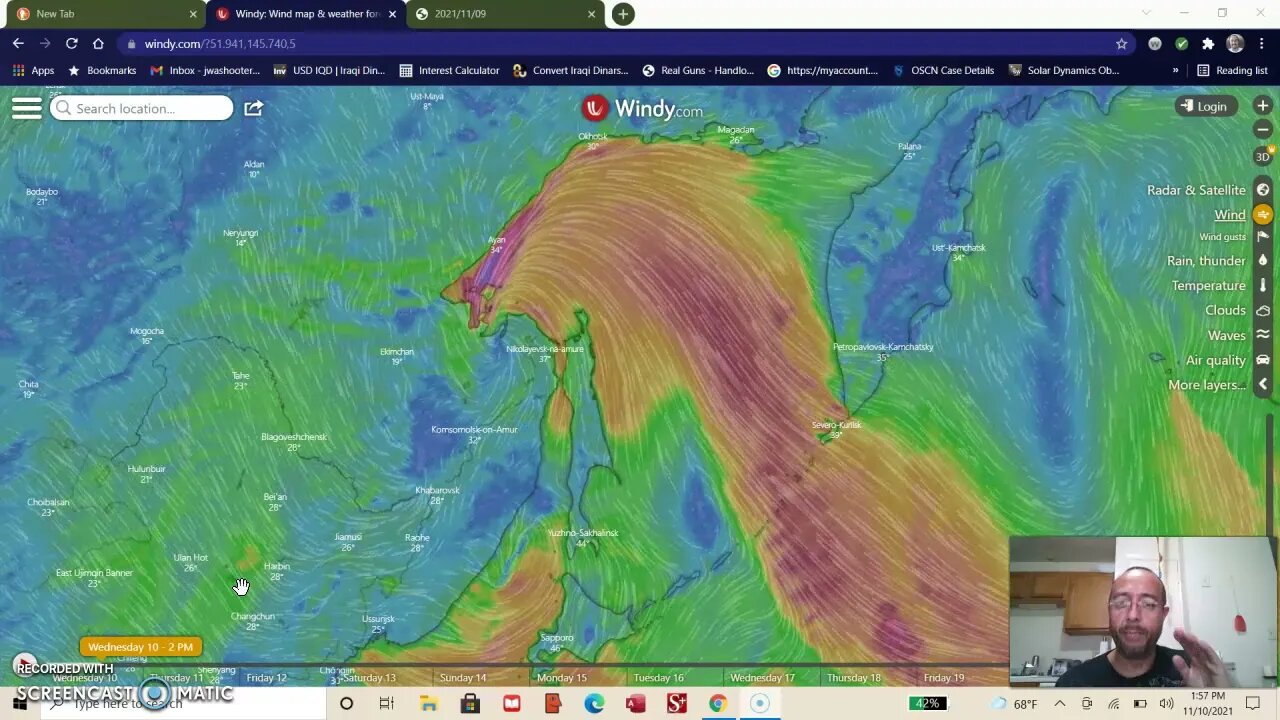Reload the current page
The image size is (1280, 720).
point(71,43)
